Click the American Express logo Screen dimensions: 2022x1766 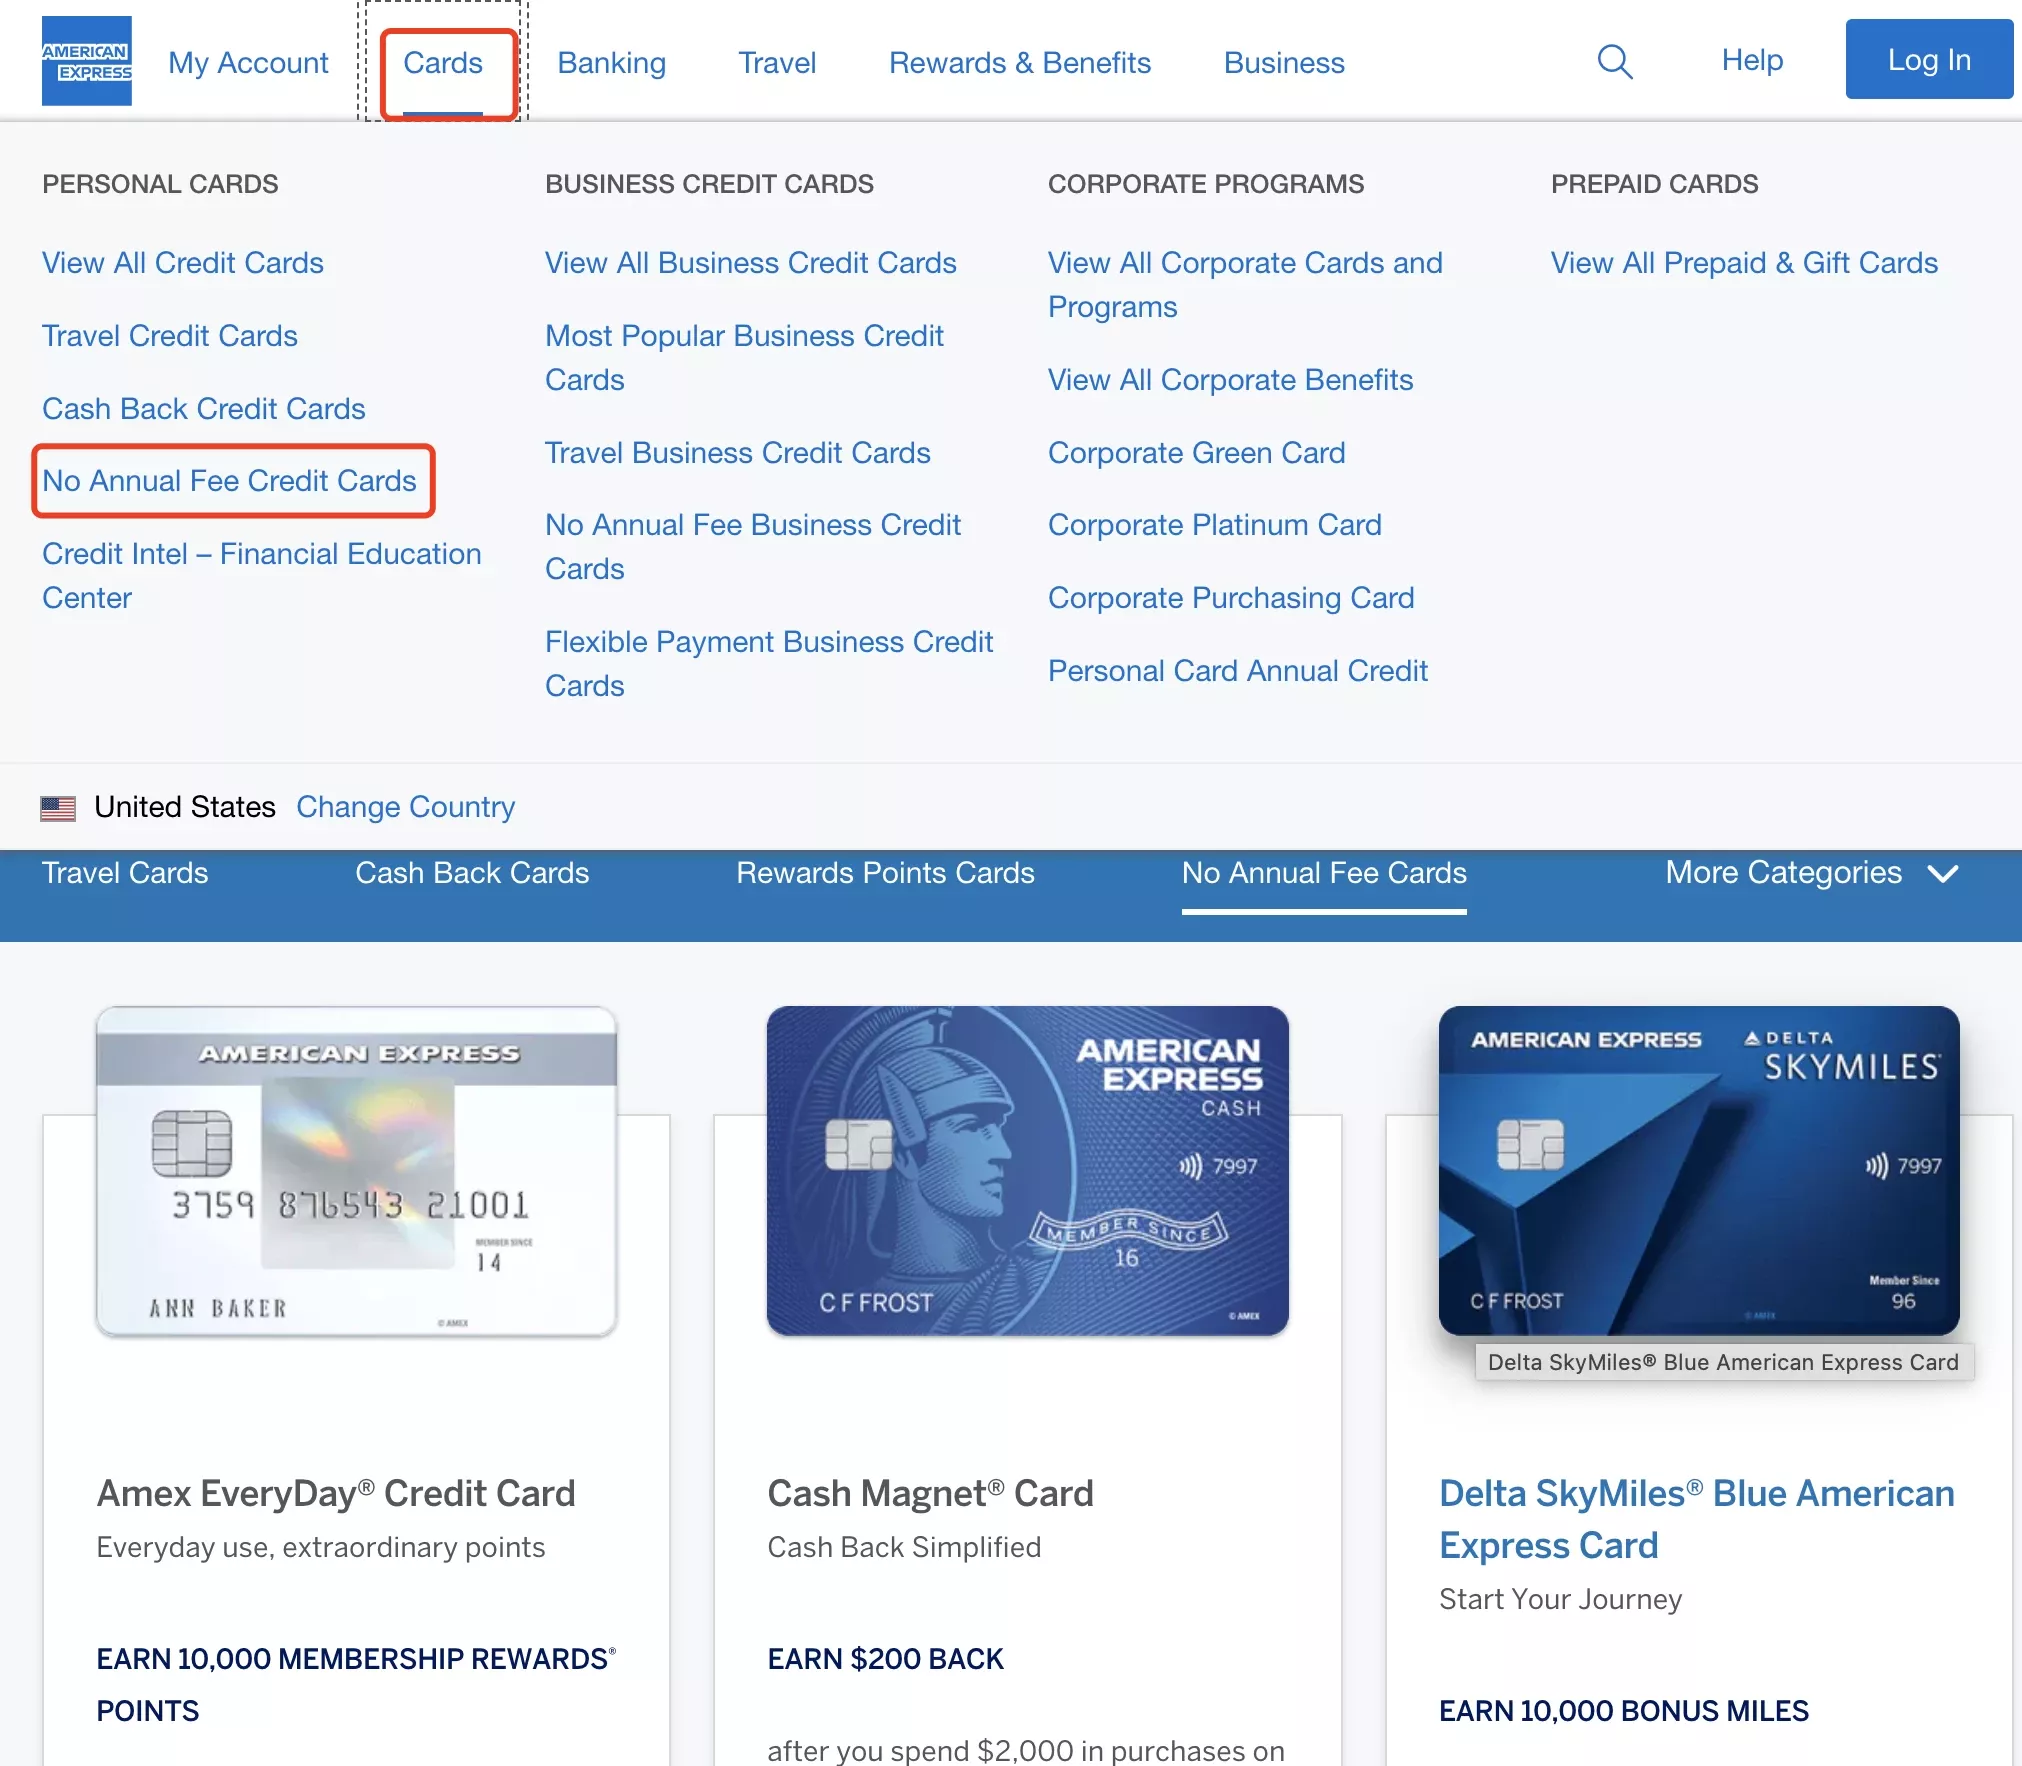pyautogui.click(x=86, y=61)
